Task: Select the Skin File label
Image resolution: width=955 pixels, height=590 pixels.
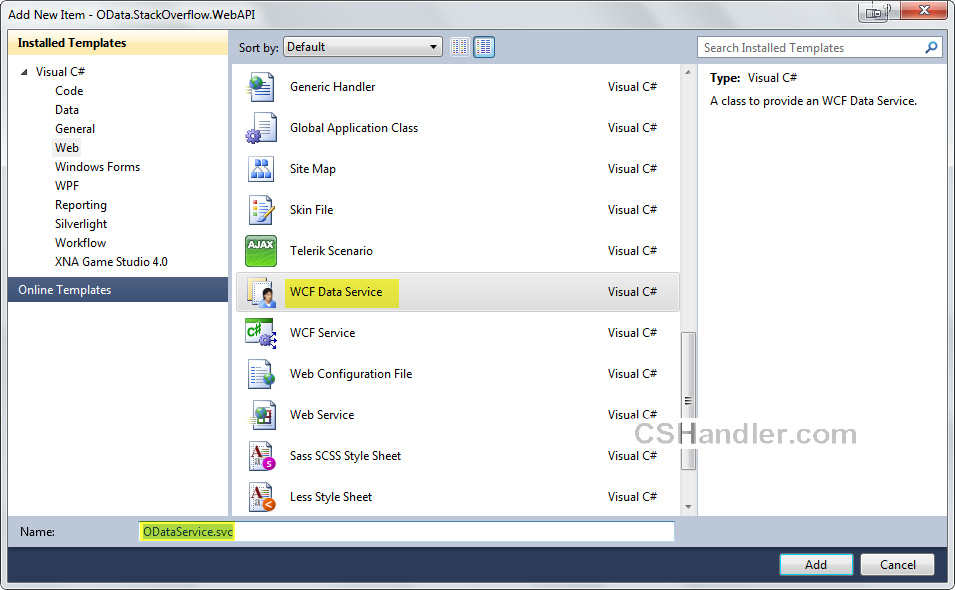Action: point(311,209)
